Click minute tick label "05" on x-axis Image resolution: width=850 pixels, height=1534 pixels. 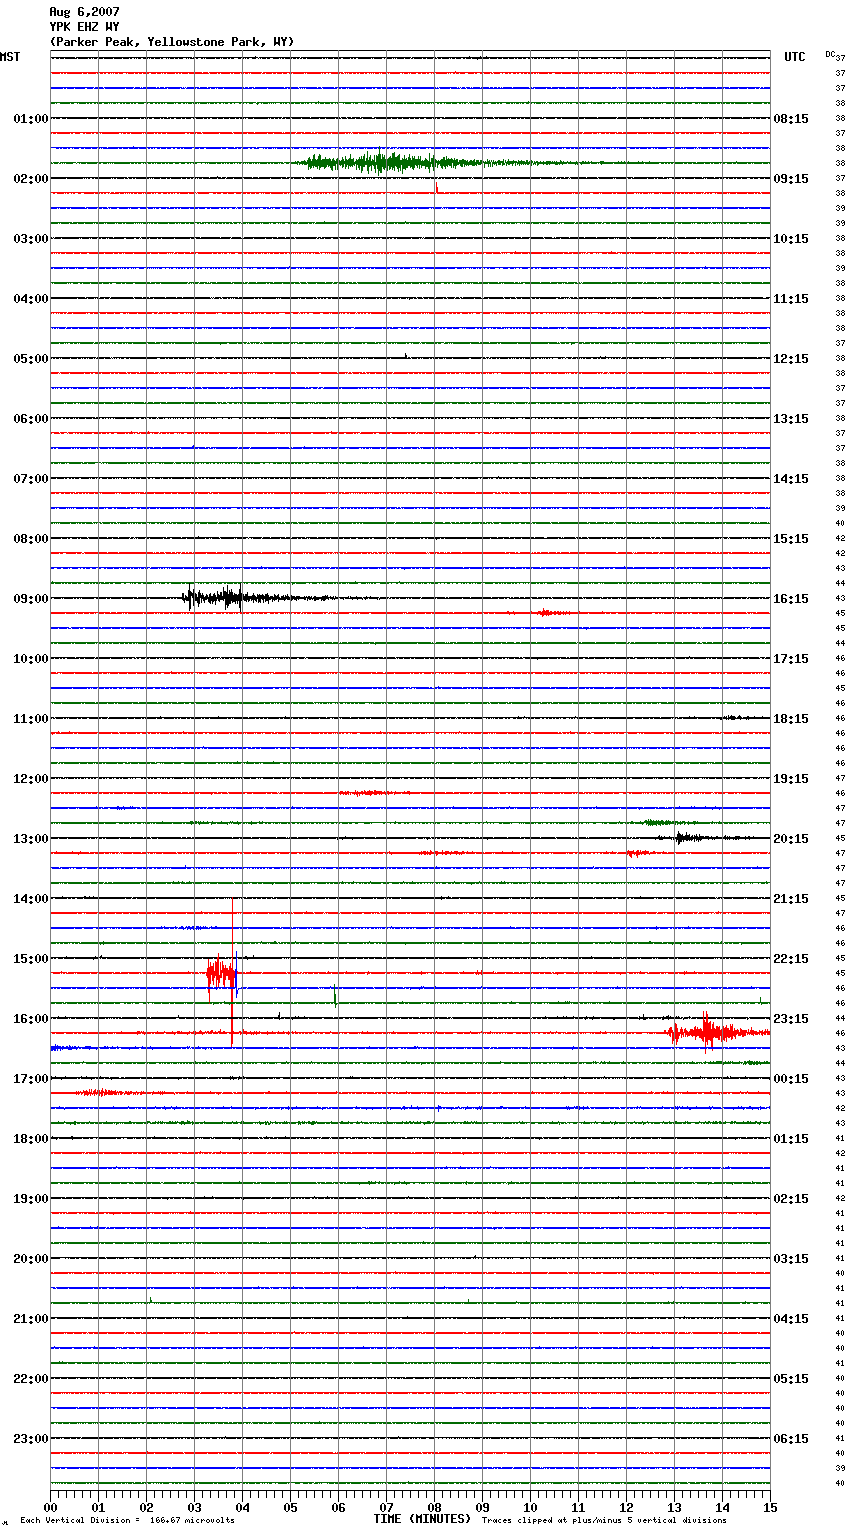pyautogui.click(x=290, y=1508)
